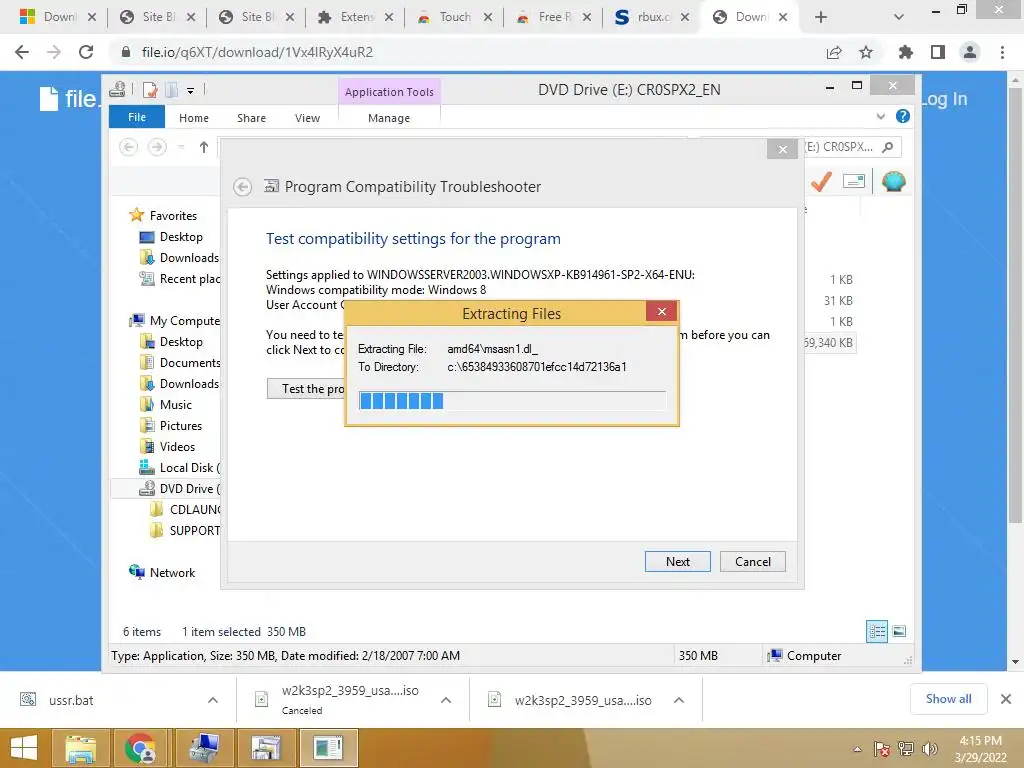Select Pictures in the navigation pane
Screen dimensions: 1024x768
click(181, 426)
